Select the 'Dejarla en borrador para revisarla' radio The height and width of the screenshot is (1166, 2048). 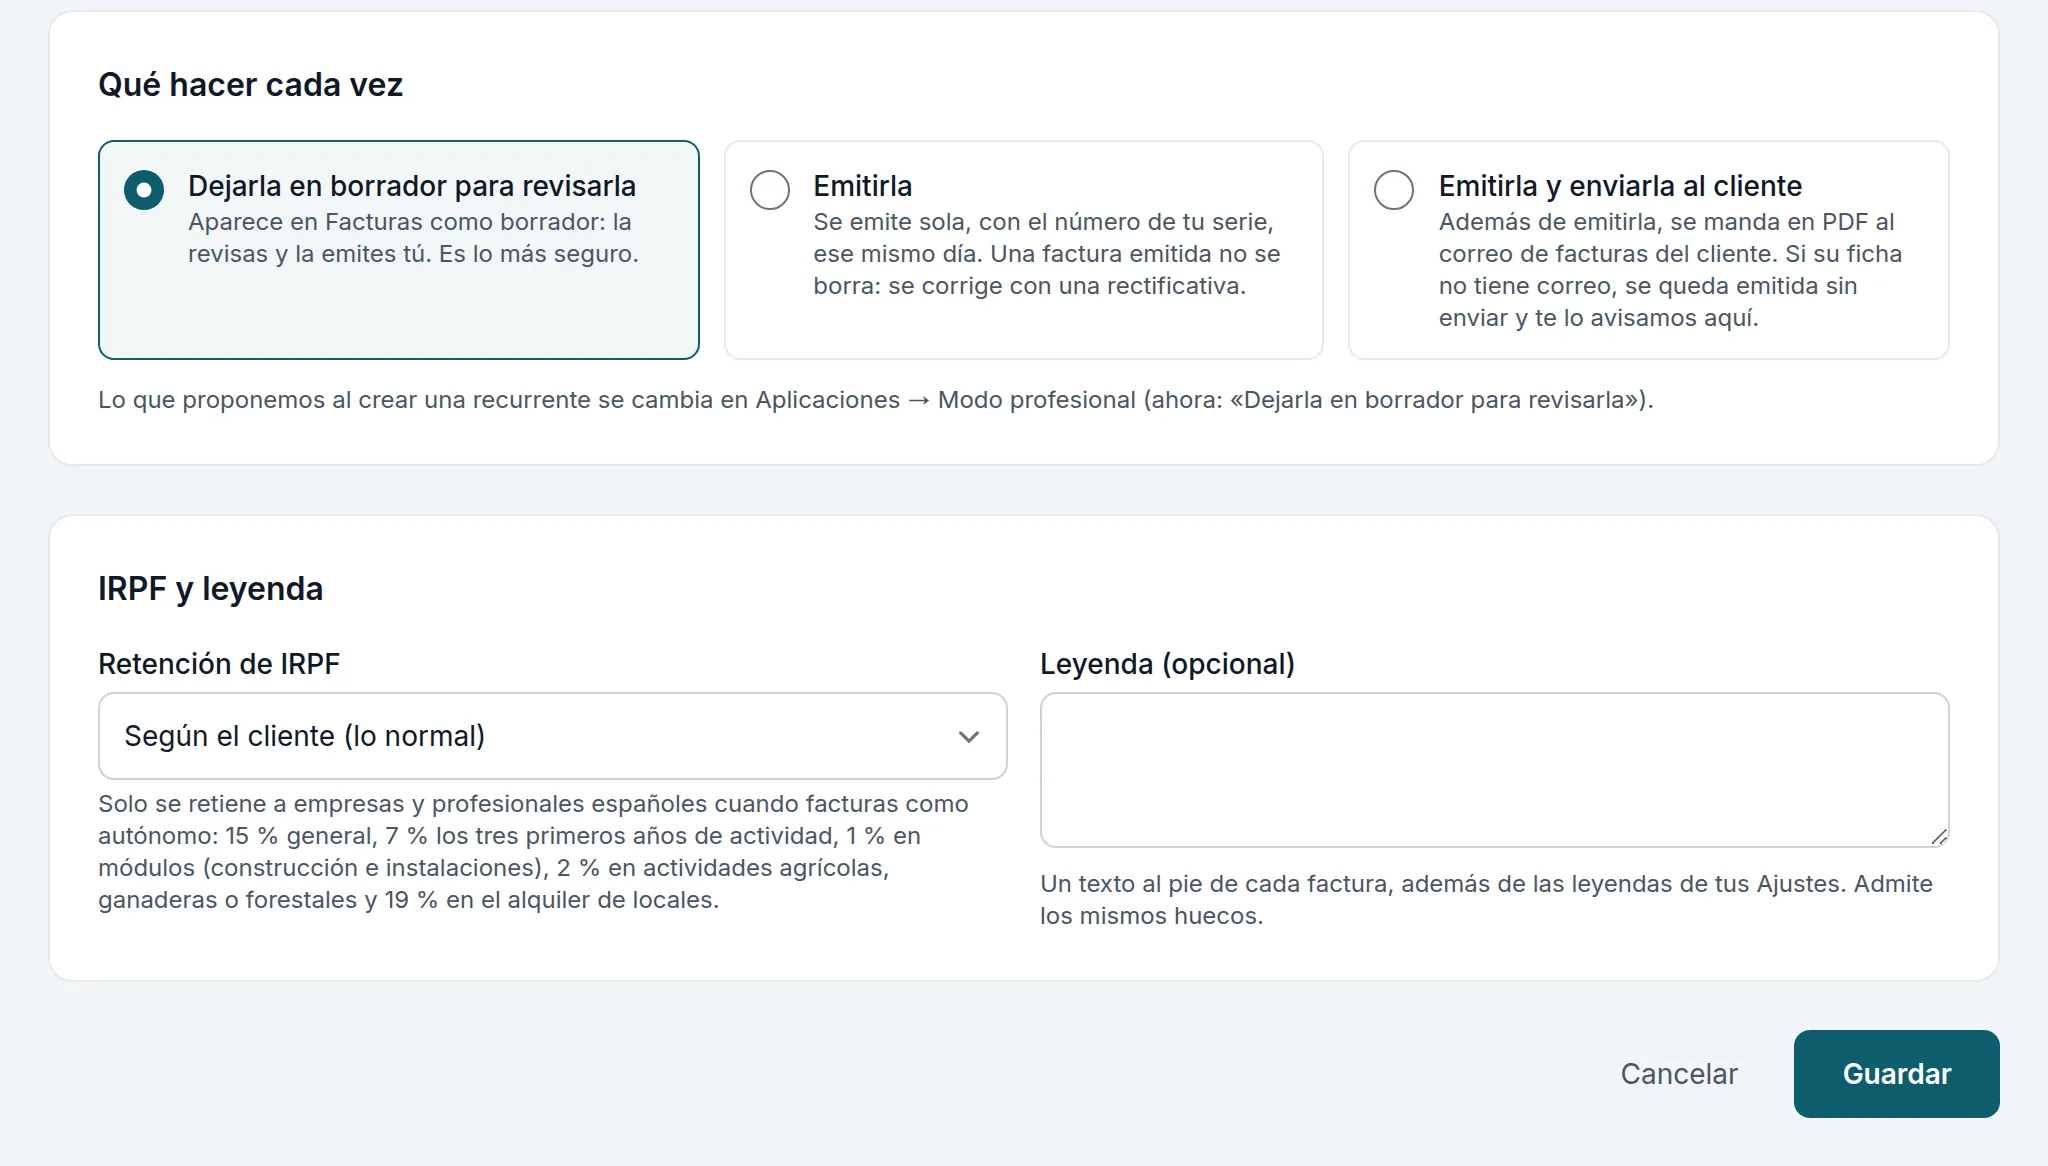click(144, 190)
